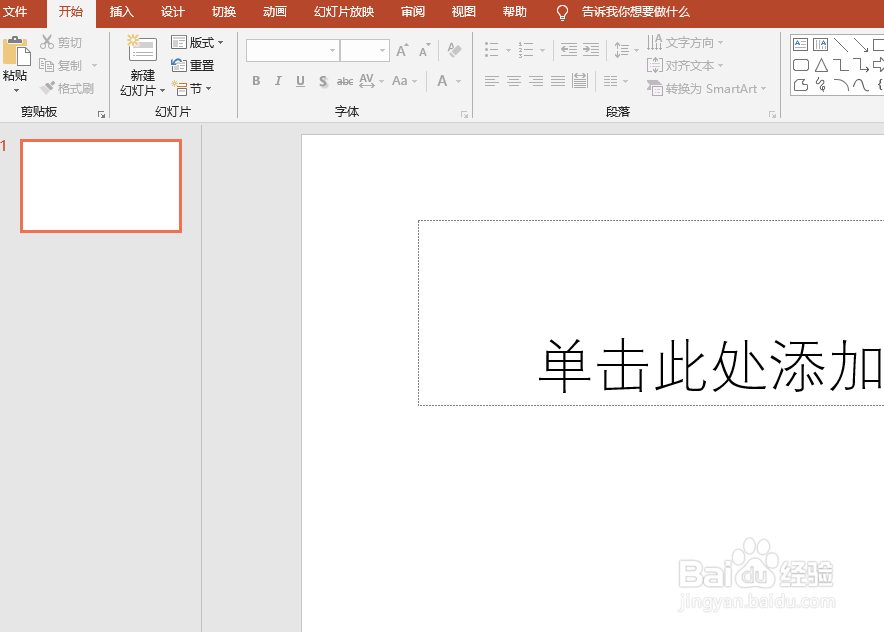Select the Elbow Connector shape
This screenshot has height=632, width=884.
841,65
